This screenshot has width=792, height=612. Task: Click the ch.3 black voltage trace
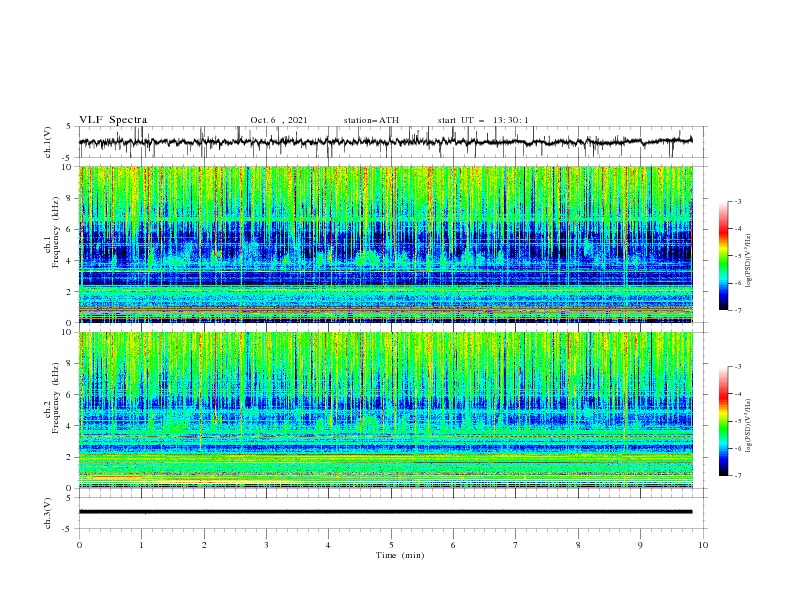[x=385, y=512]
